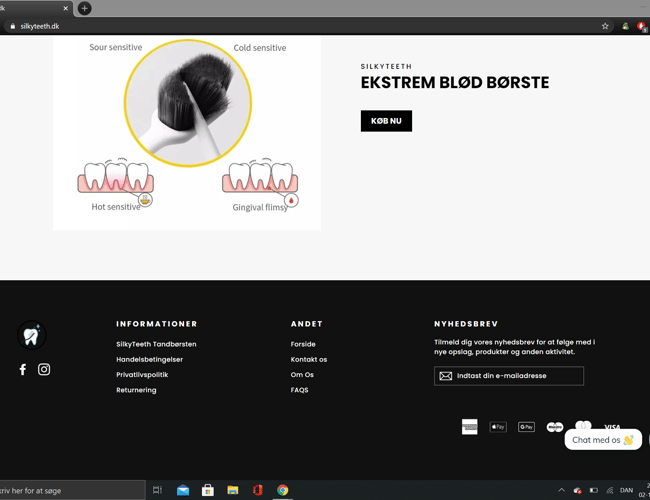Switch to Chrome in the taskbar
The width and height of the screenshot is (650, 500).
click(283, 490)
